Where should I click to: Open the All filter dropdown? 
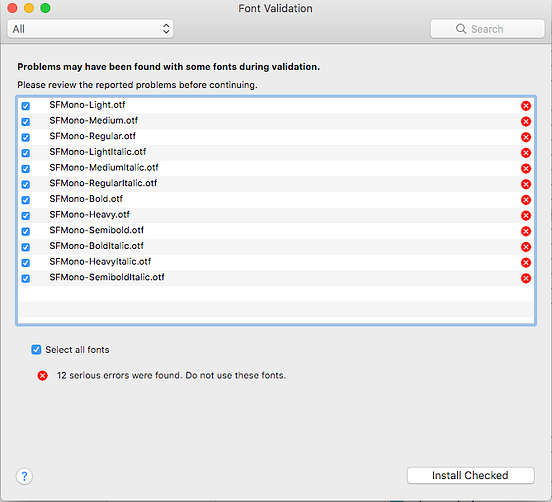(90, 29)
